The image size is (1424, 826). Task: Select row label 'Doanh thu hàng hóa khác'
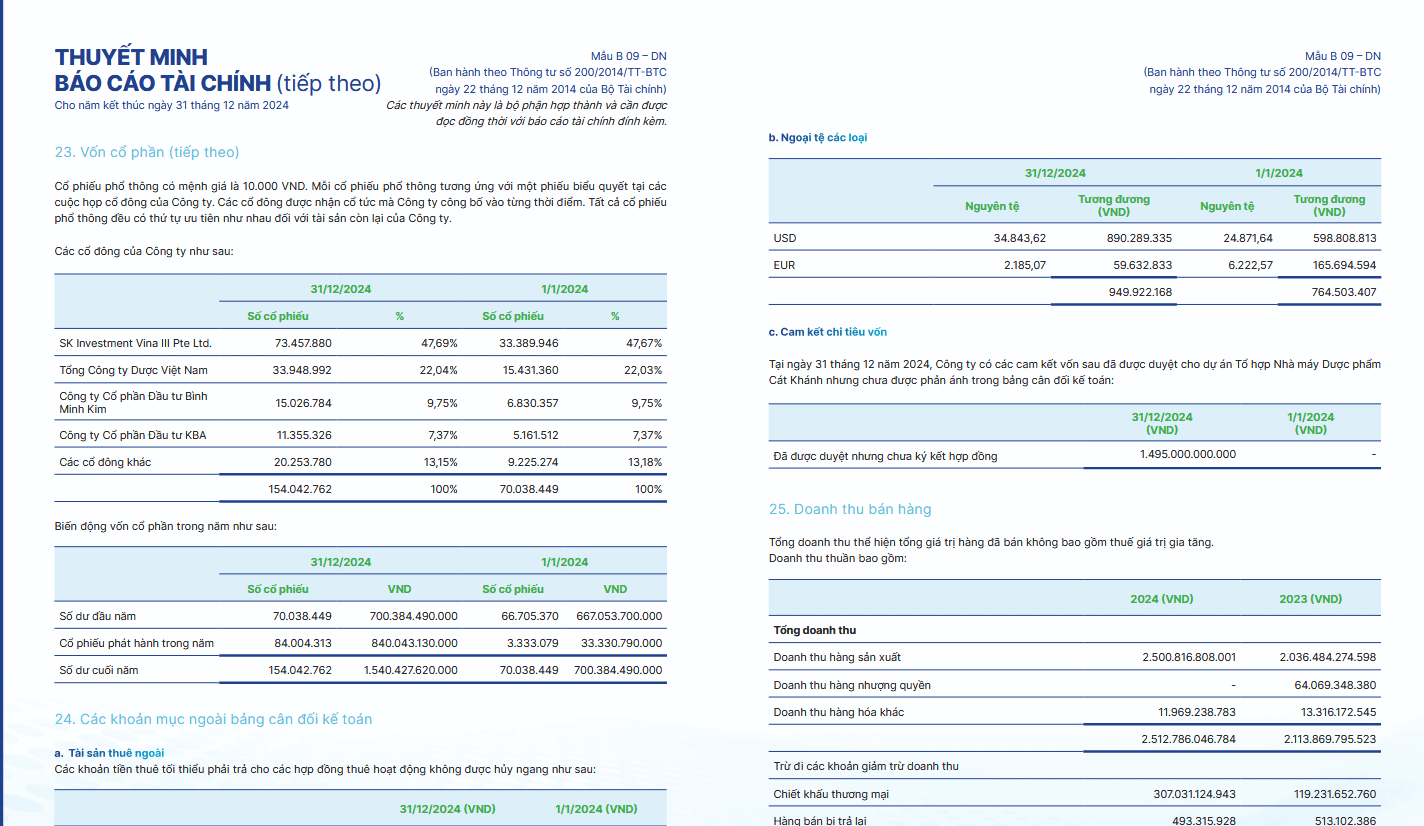point(839,712)
